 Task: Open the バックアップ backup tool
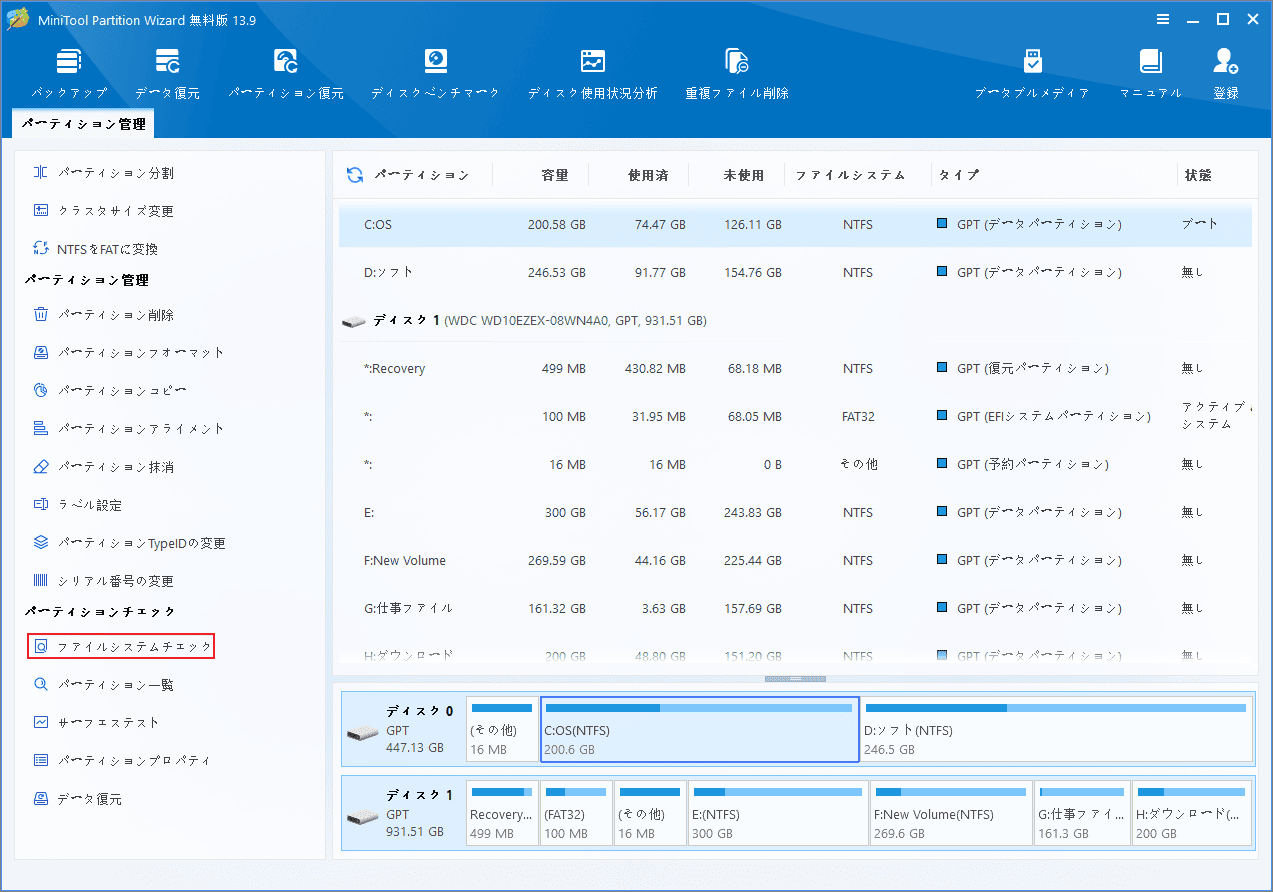[69, 74]
